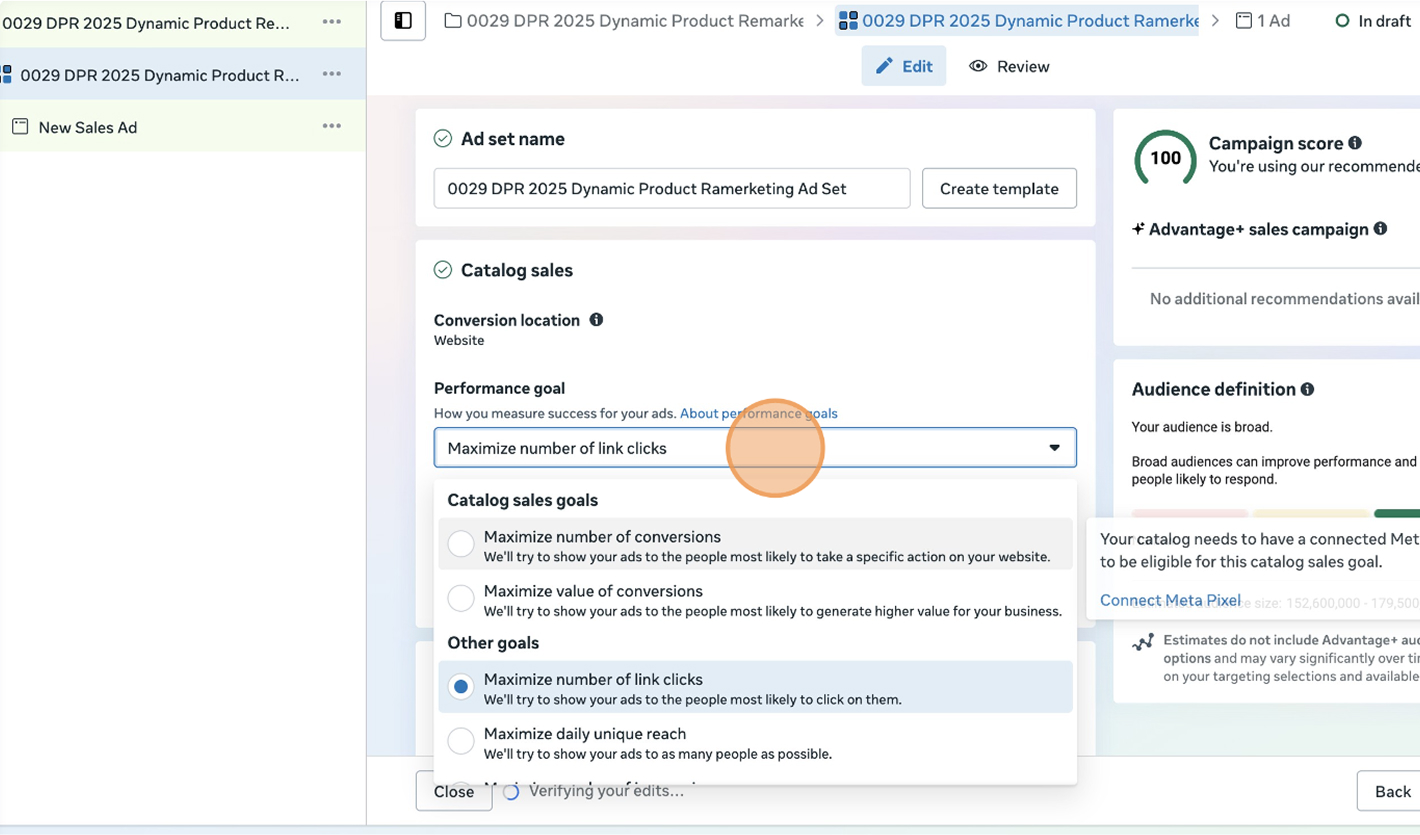Select Maximize daily unique reach option

pyautogui.click(x=461, y=741)
